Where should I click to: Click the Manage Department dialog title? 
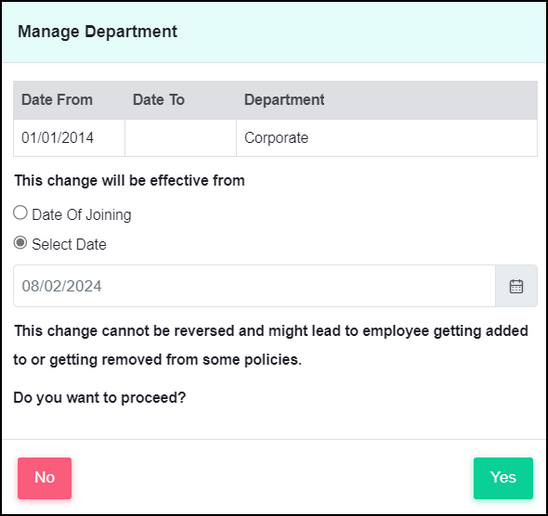pyautogui.click(x=98, y=31)
